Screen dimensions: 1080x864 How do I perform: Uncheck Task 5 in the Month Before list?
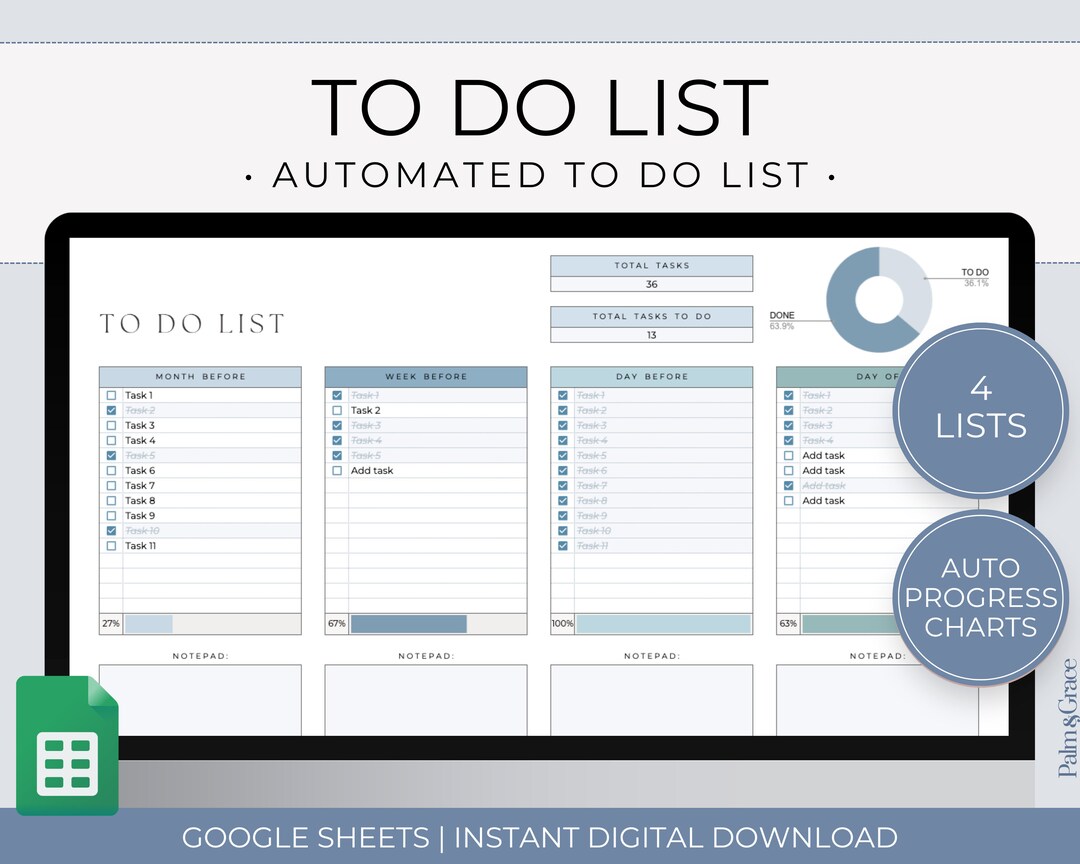(111, 455)
